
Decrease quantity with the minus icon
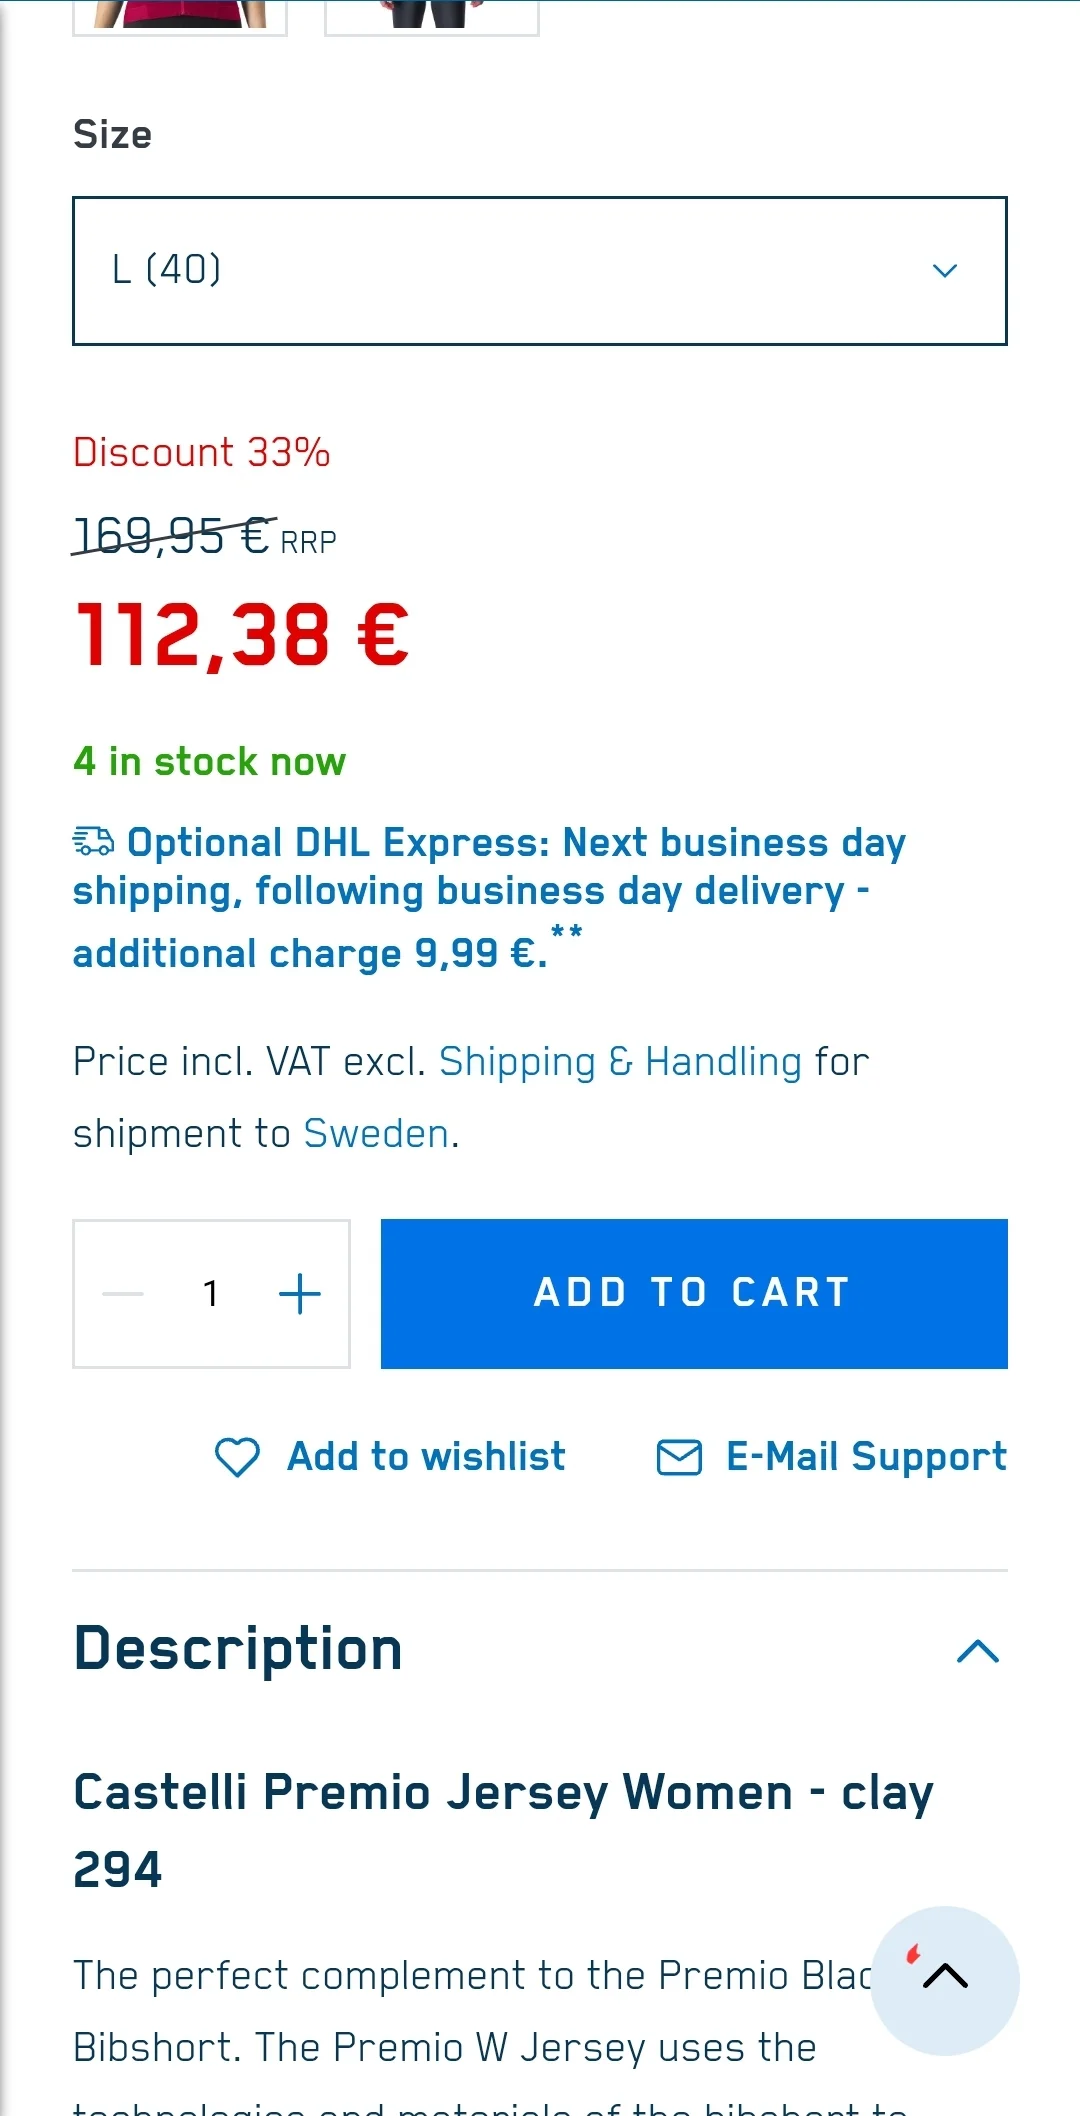pos(123,1294)
